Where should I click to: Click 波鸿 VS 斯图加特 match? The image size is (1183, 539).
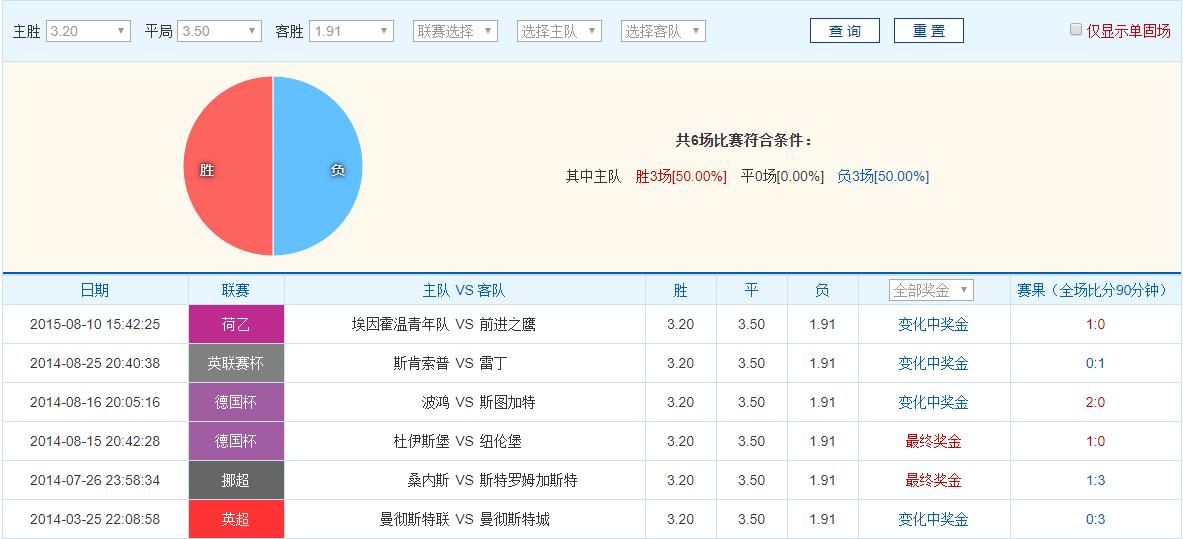coord(479,402)
